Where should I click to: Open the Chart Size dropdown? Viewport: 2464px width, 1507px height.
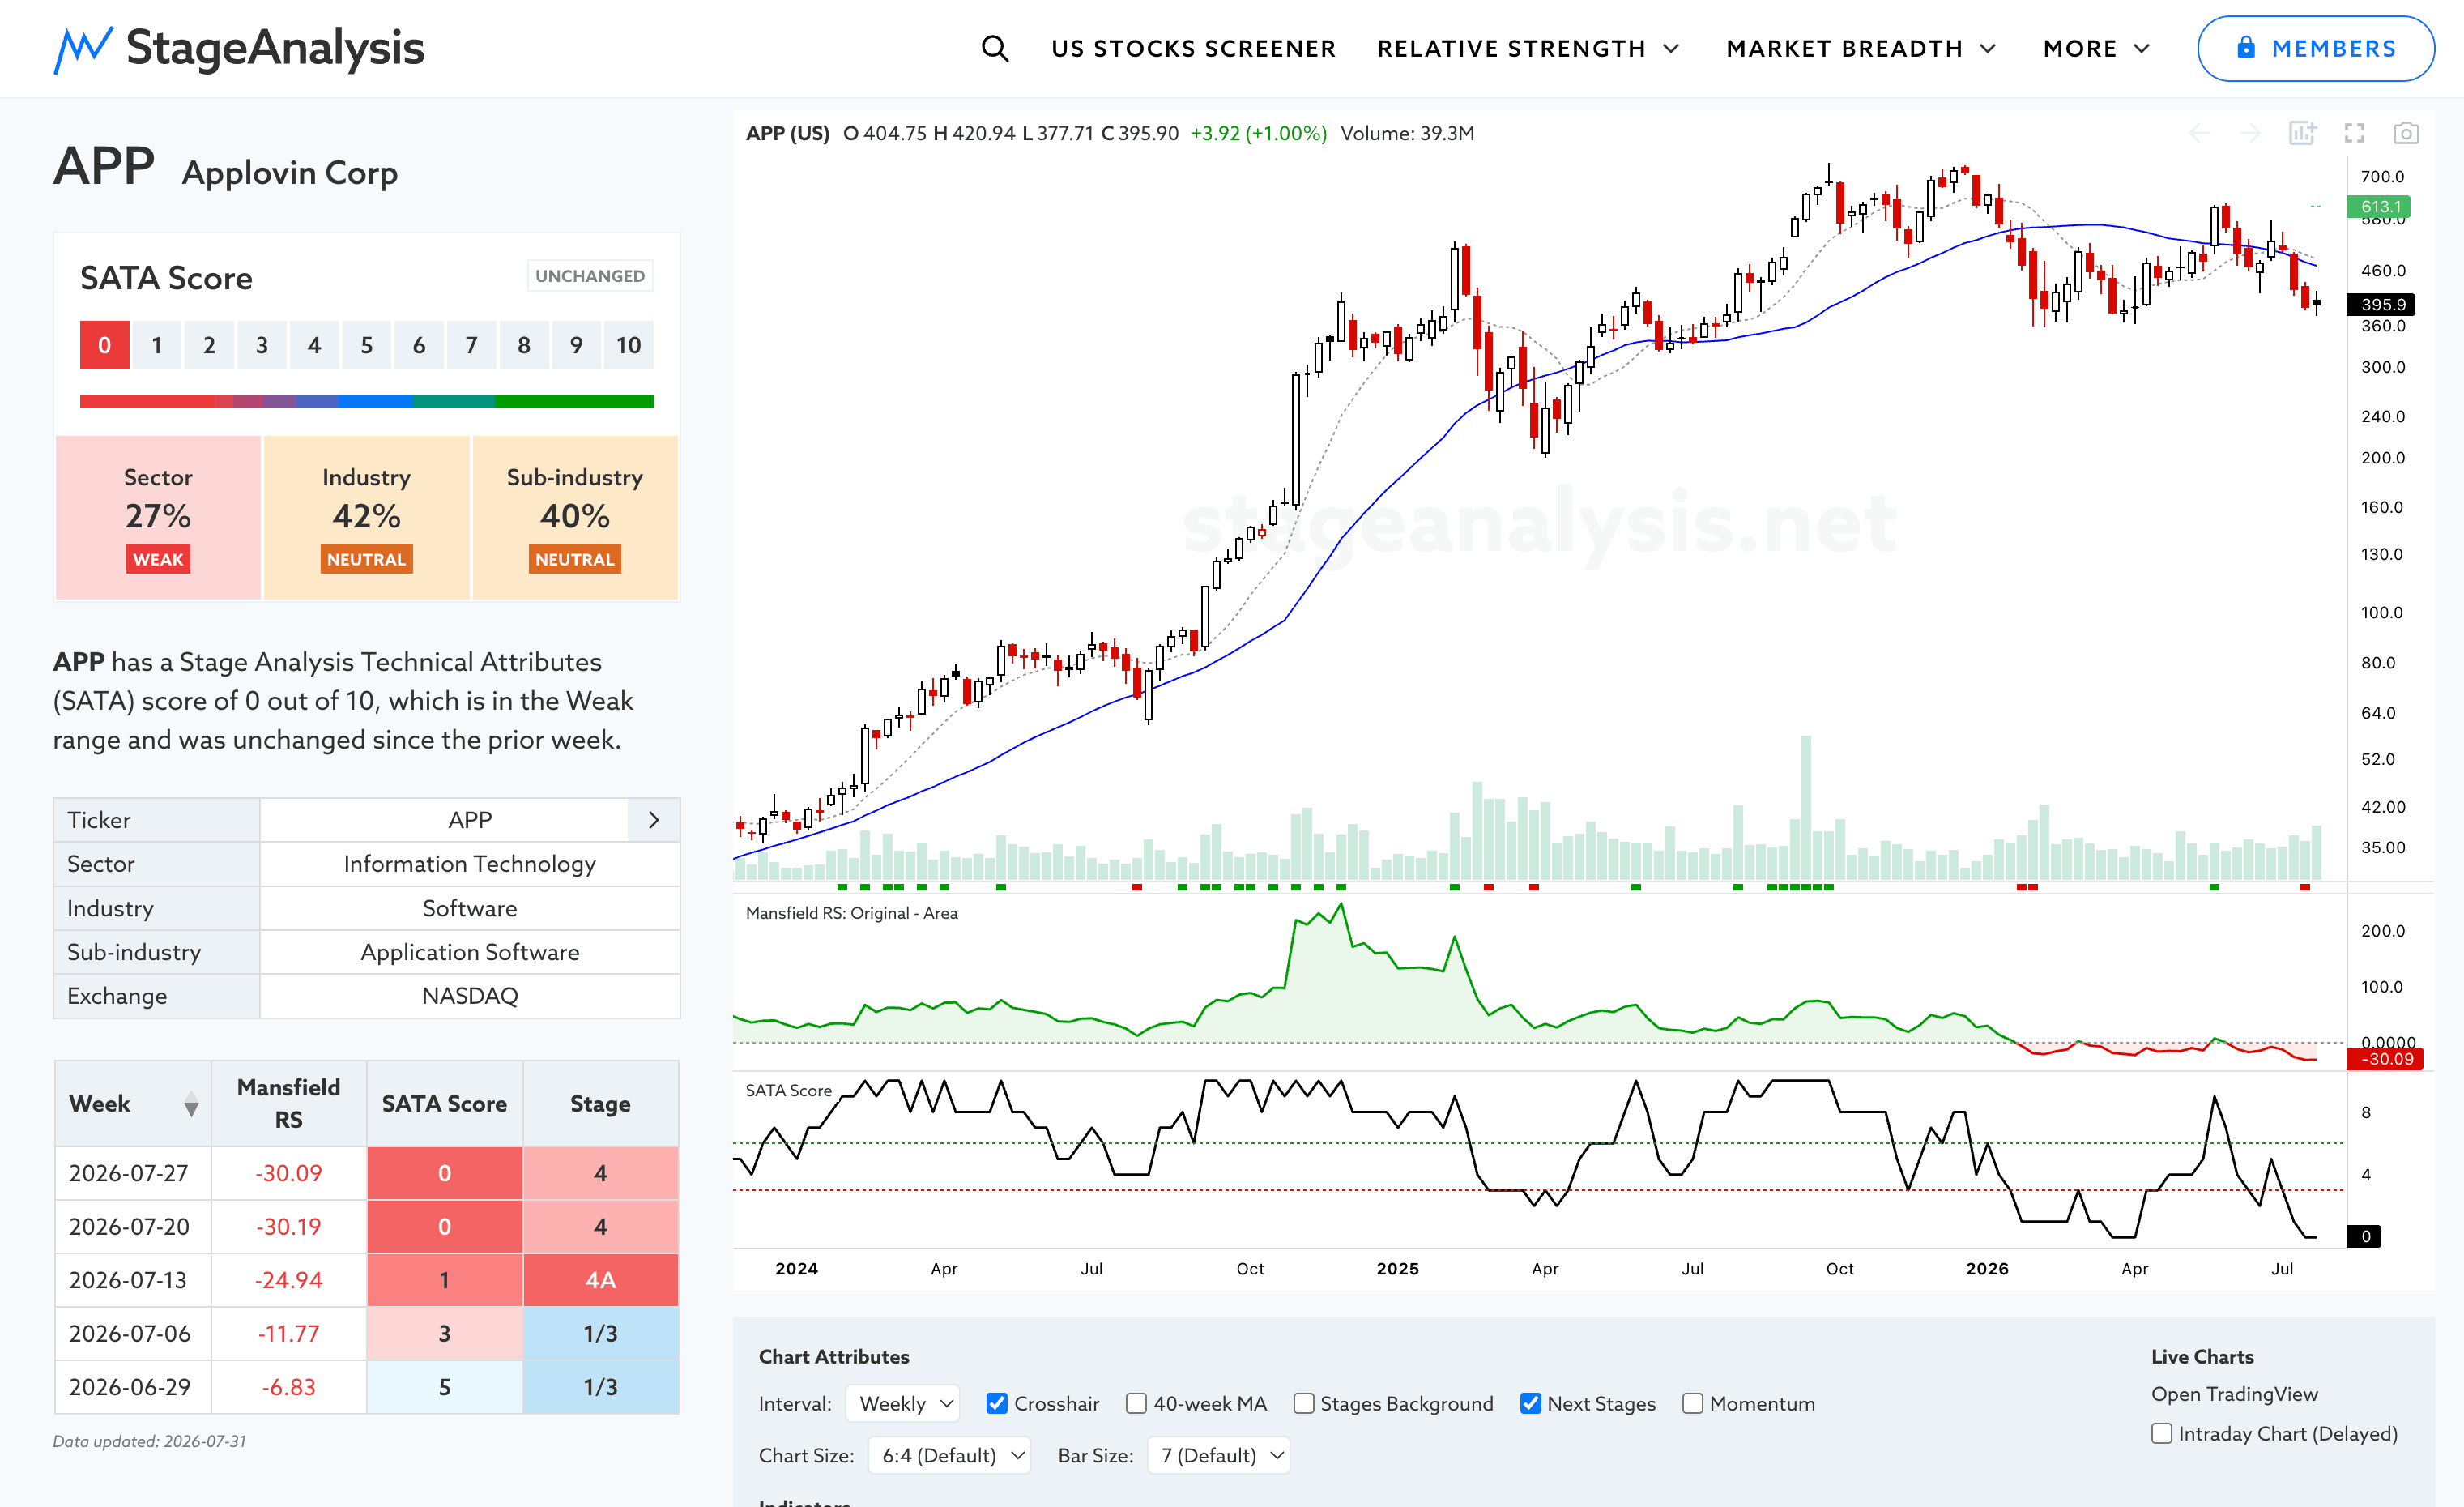click(x=949, y=1456)
